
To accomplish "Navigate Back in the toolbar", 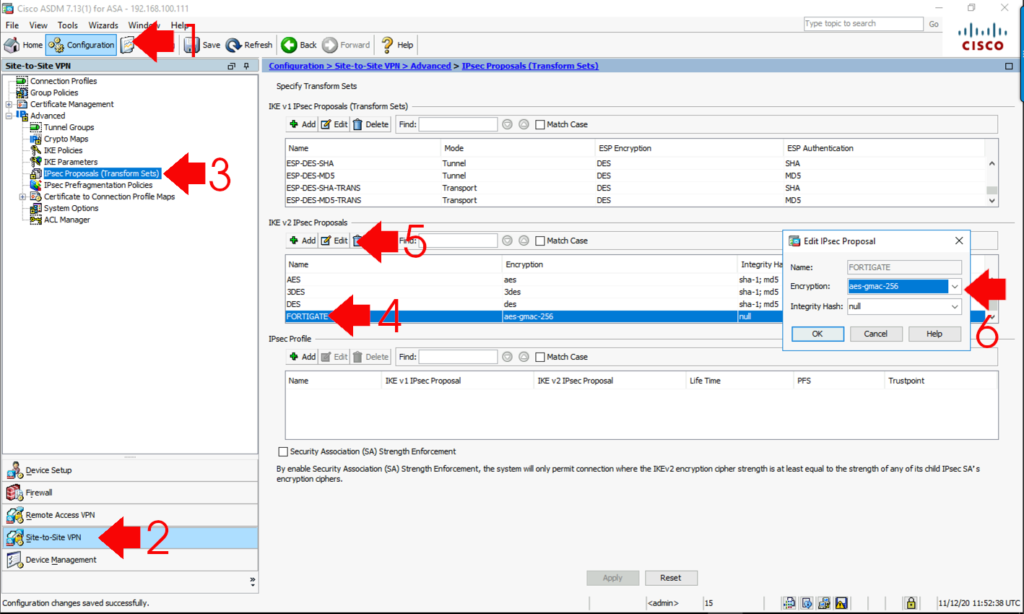I will click(x=298, y=45).
